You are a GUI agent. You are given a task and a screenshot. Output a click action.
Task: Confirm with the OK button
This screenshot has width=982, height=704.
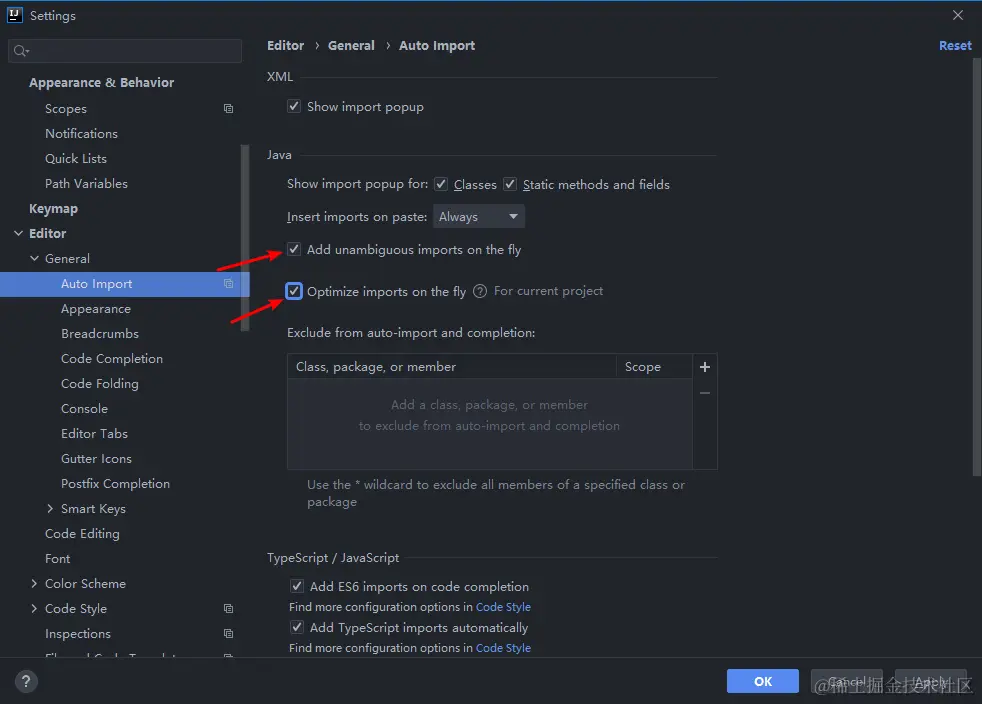click(763, 681)
